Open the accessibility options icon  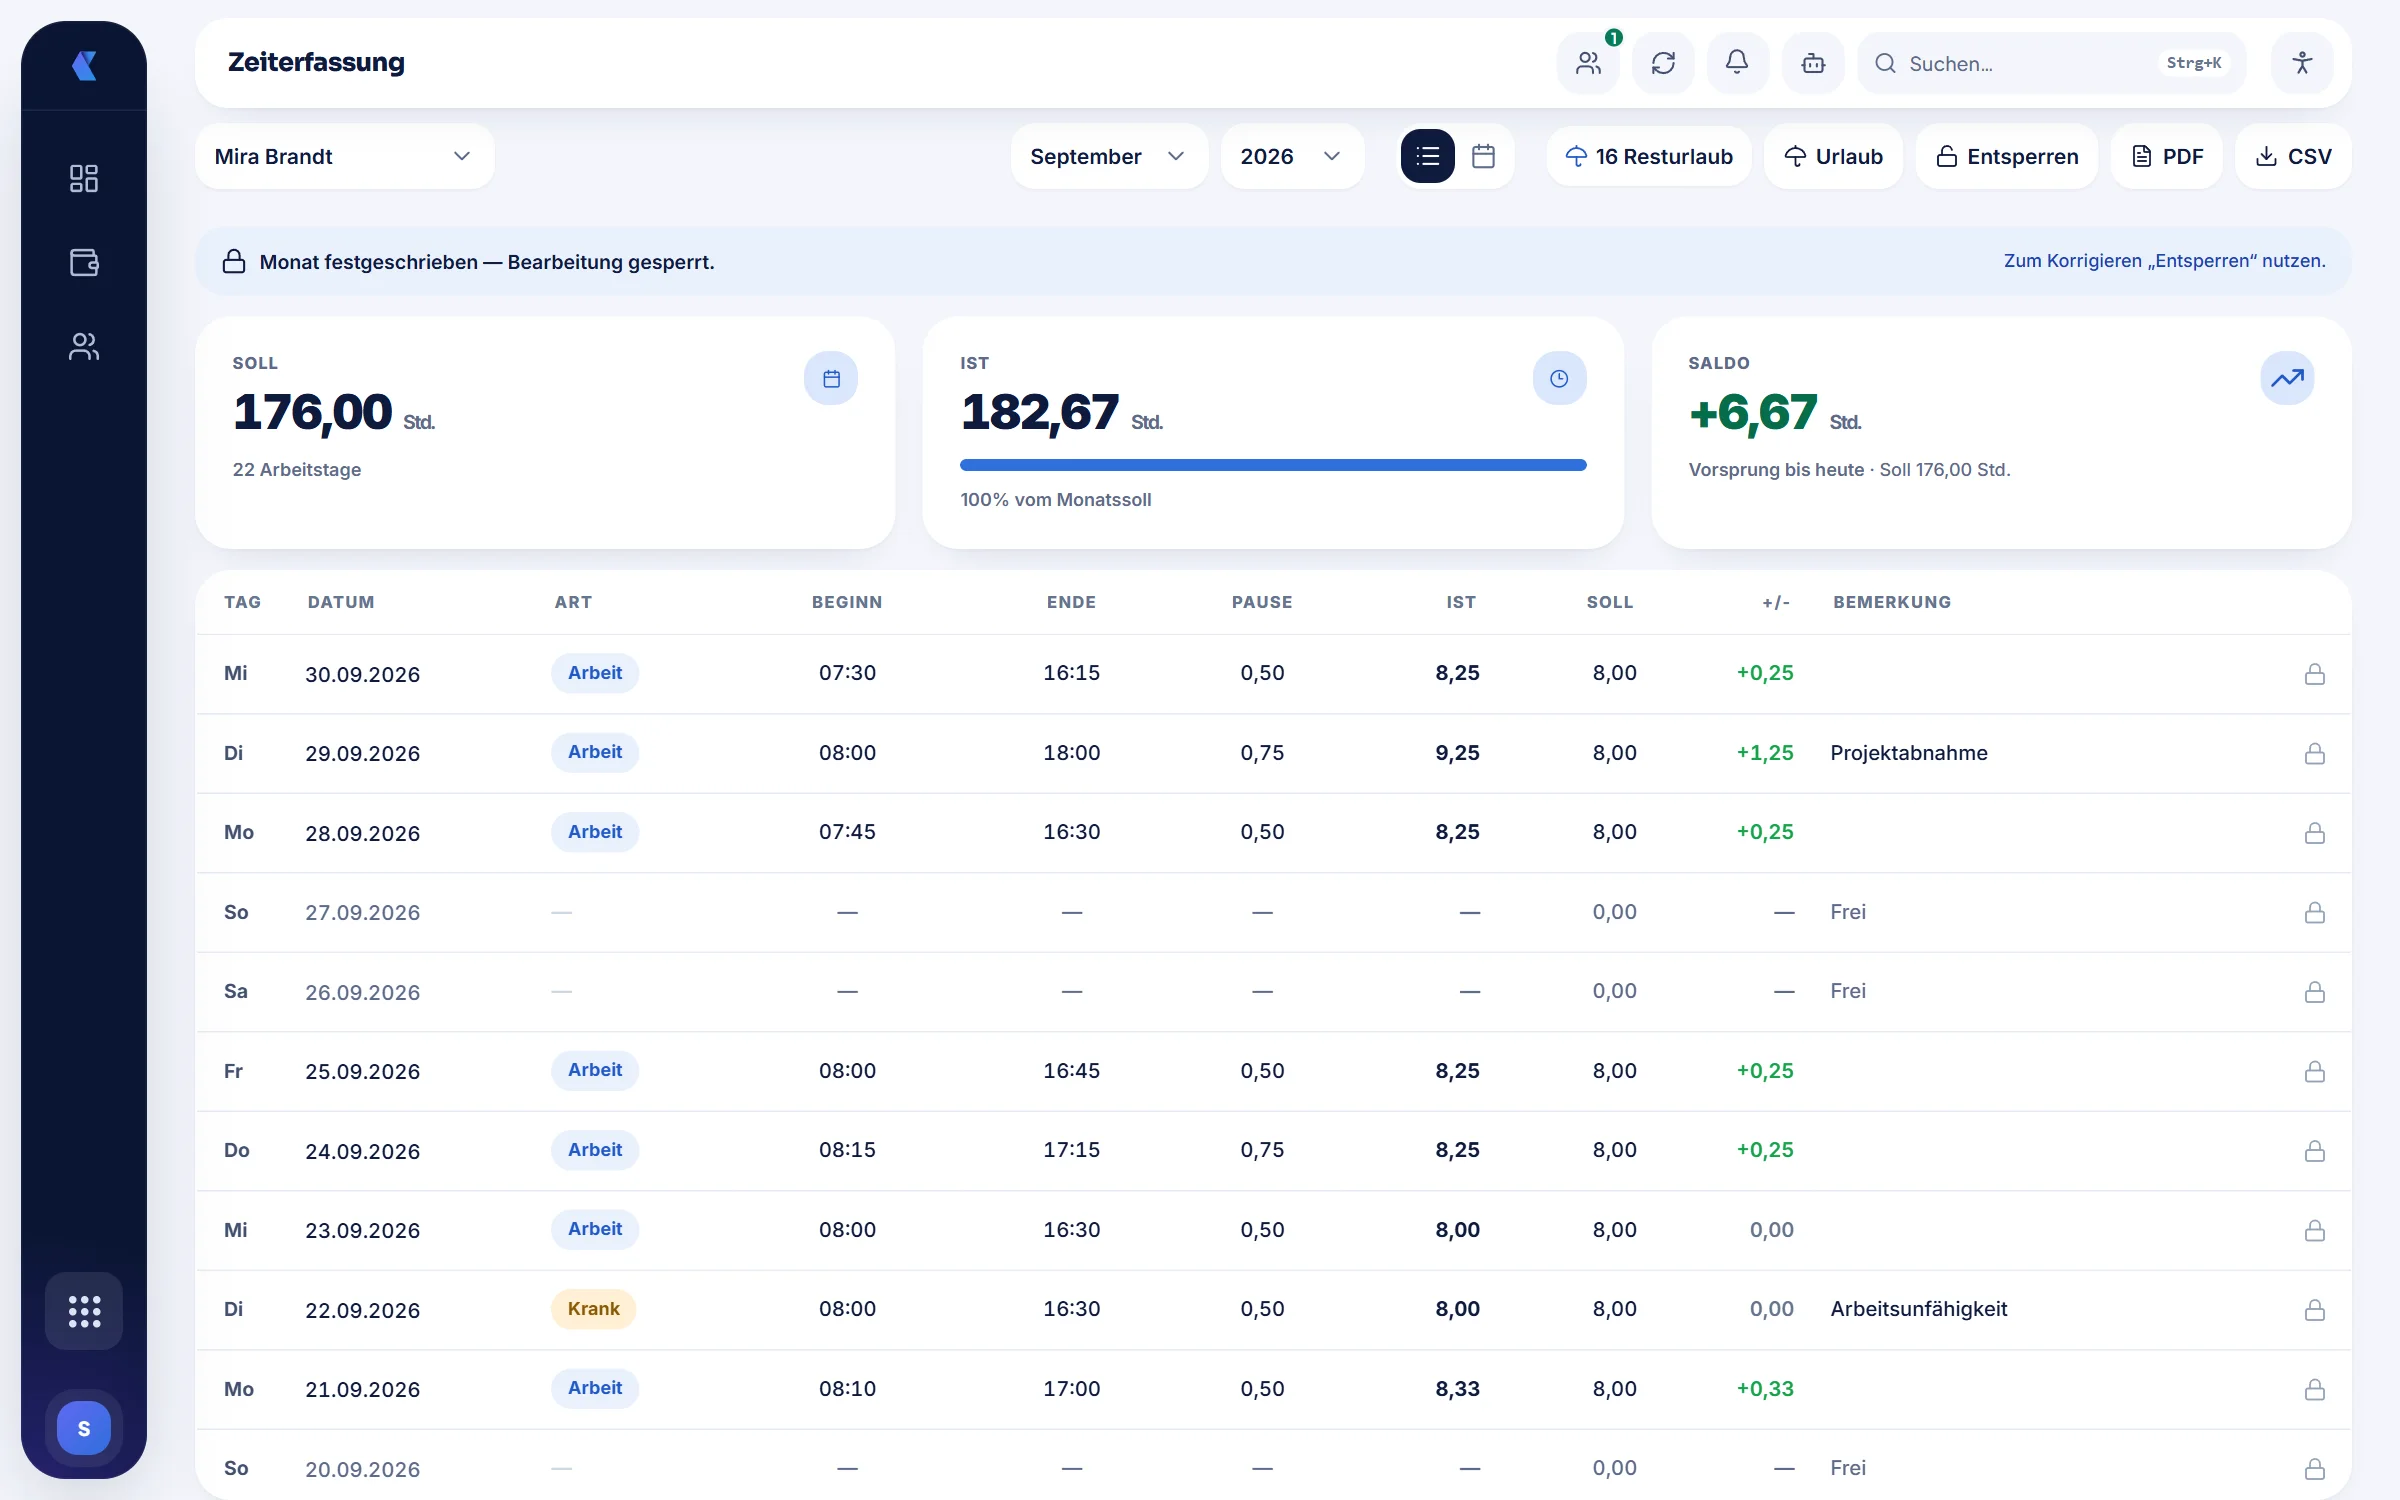point(2302,63)
